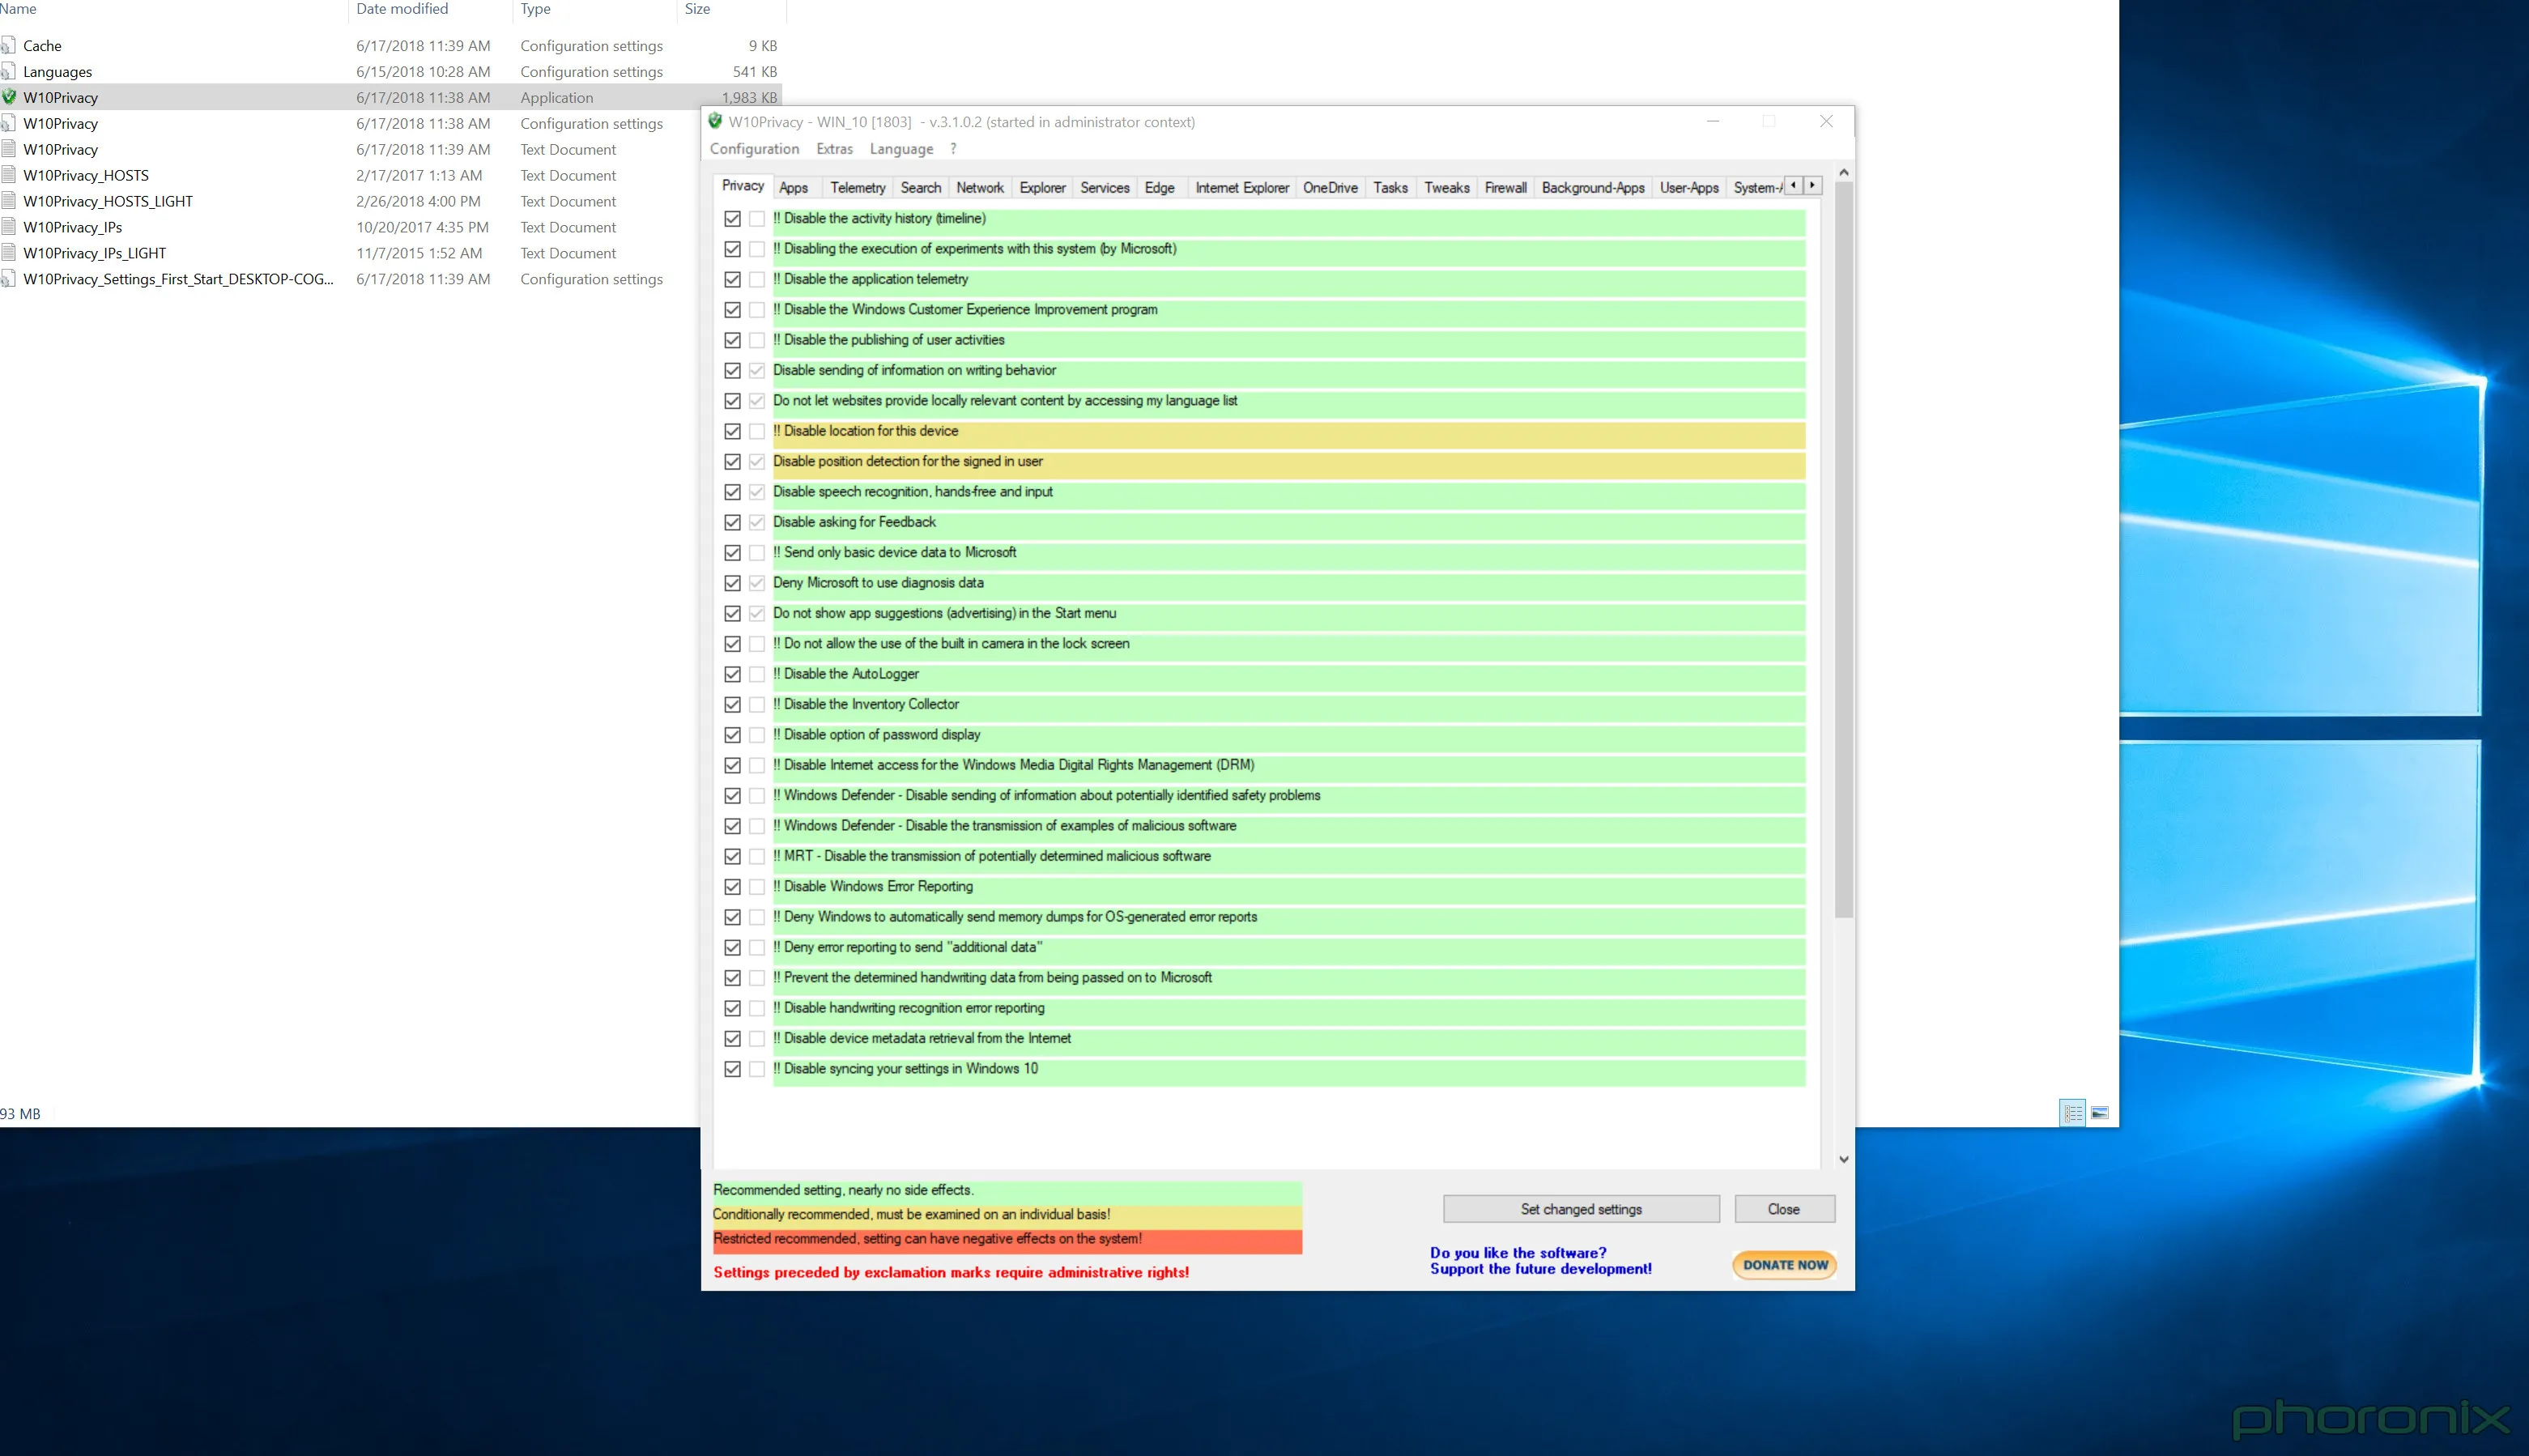Switch to the OneDrive tab

[x=1330, y=188]
